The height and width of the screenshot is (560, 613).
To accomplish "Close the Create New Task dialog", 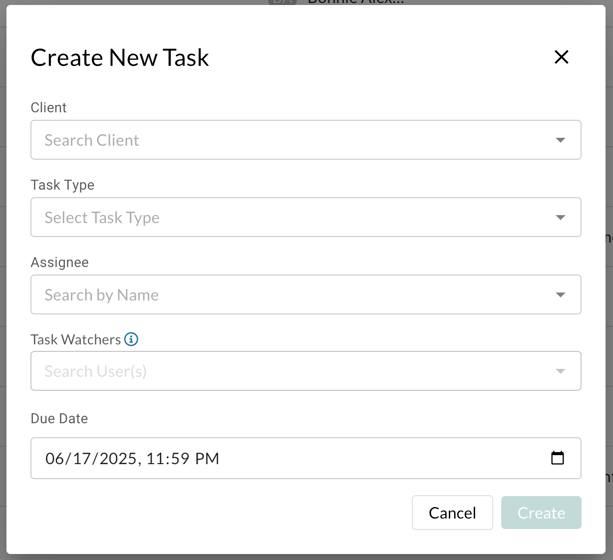I will coord(561,57).
